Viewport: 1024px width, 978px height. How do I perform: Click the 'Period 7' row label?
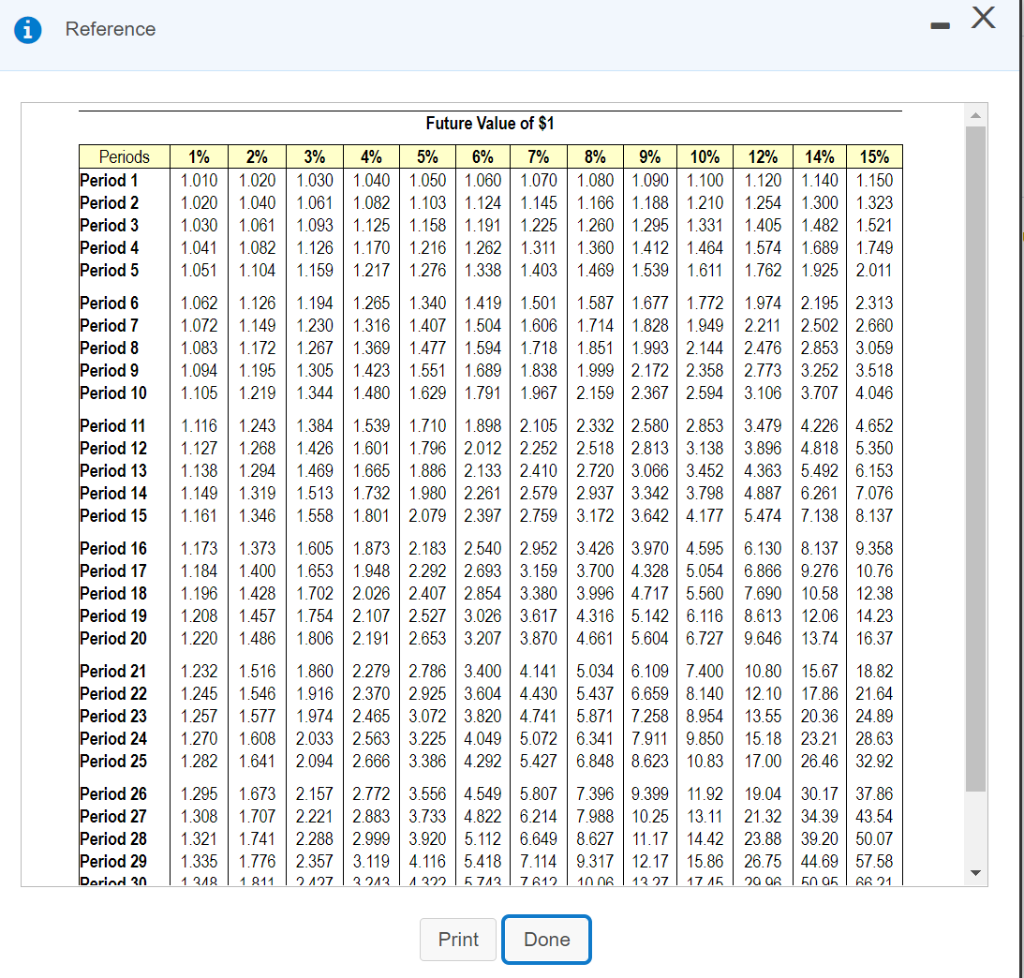pyautogui.click(x=108, y=325)
